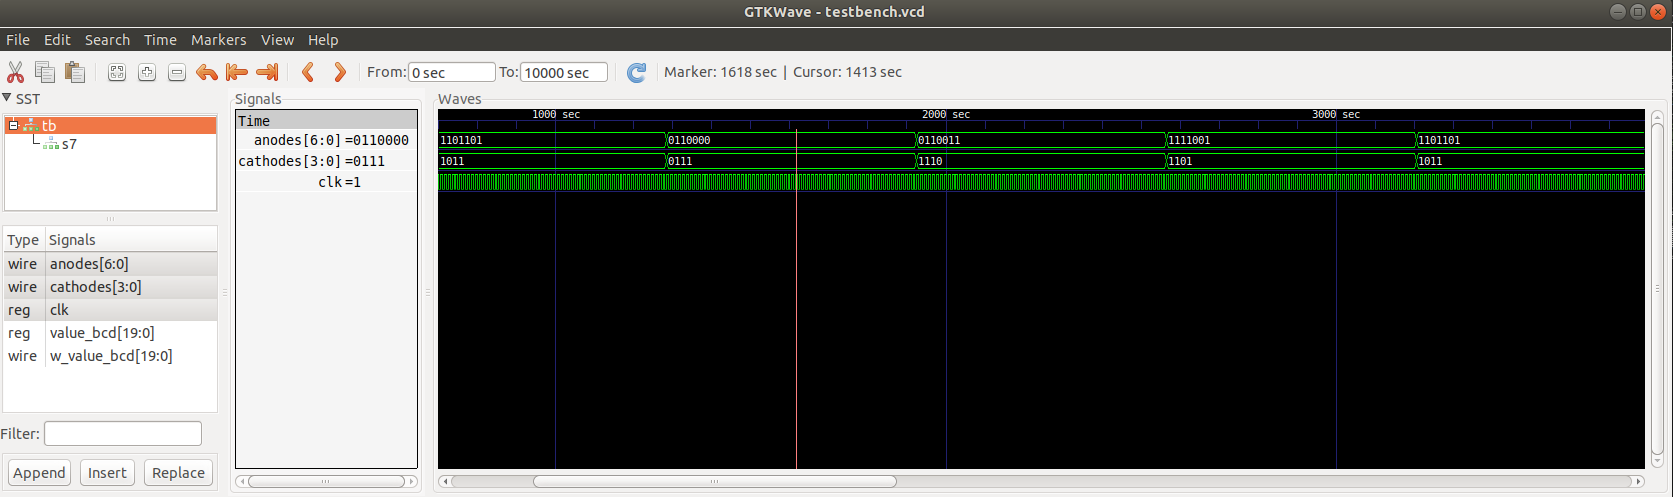This screenshot has height=497, width=1673.
Task: Click the Paste traces icon
Action: click(x=75, y=72)
